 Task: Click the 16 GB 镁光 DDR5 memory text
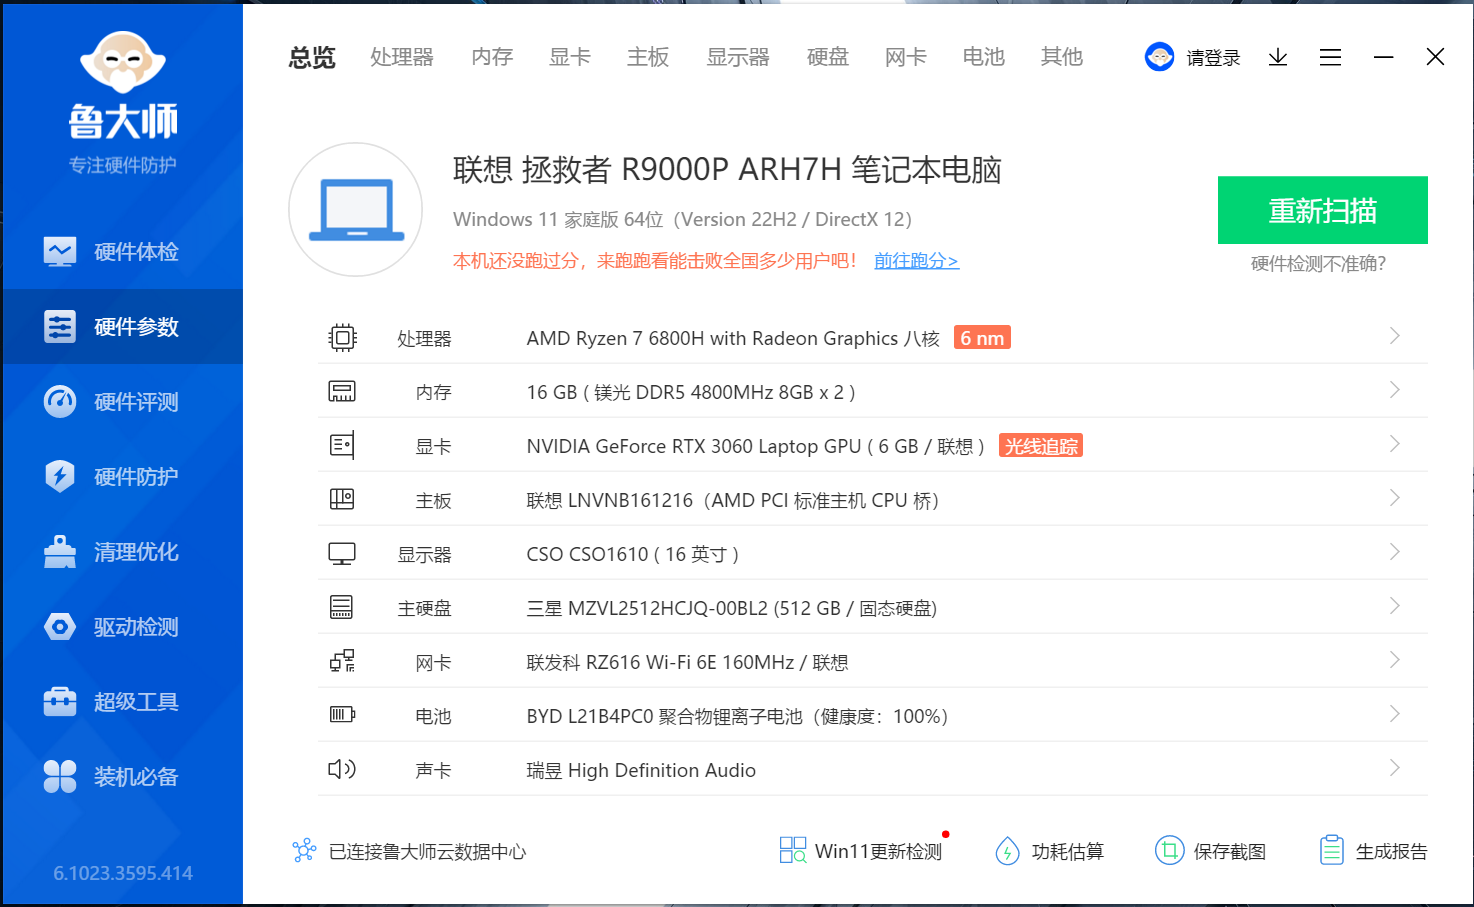click(x=691, y=392)
